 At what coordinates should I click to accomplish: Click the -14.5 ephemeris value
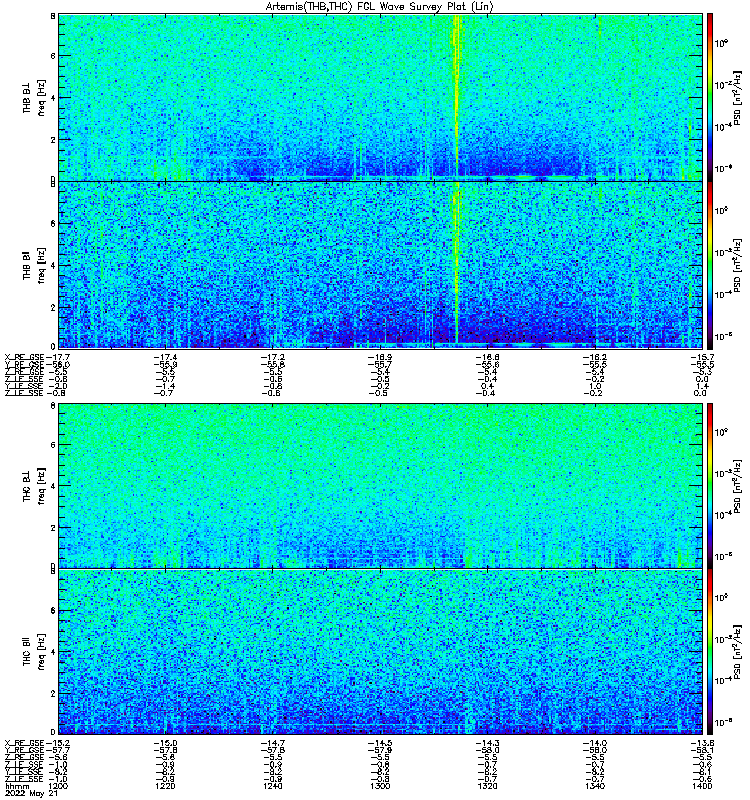click(x=381, y=743)
